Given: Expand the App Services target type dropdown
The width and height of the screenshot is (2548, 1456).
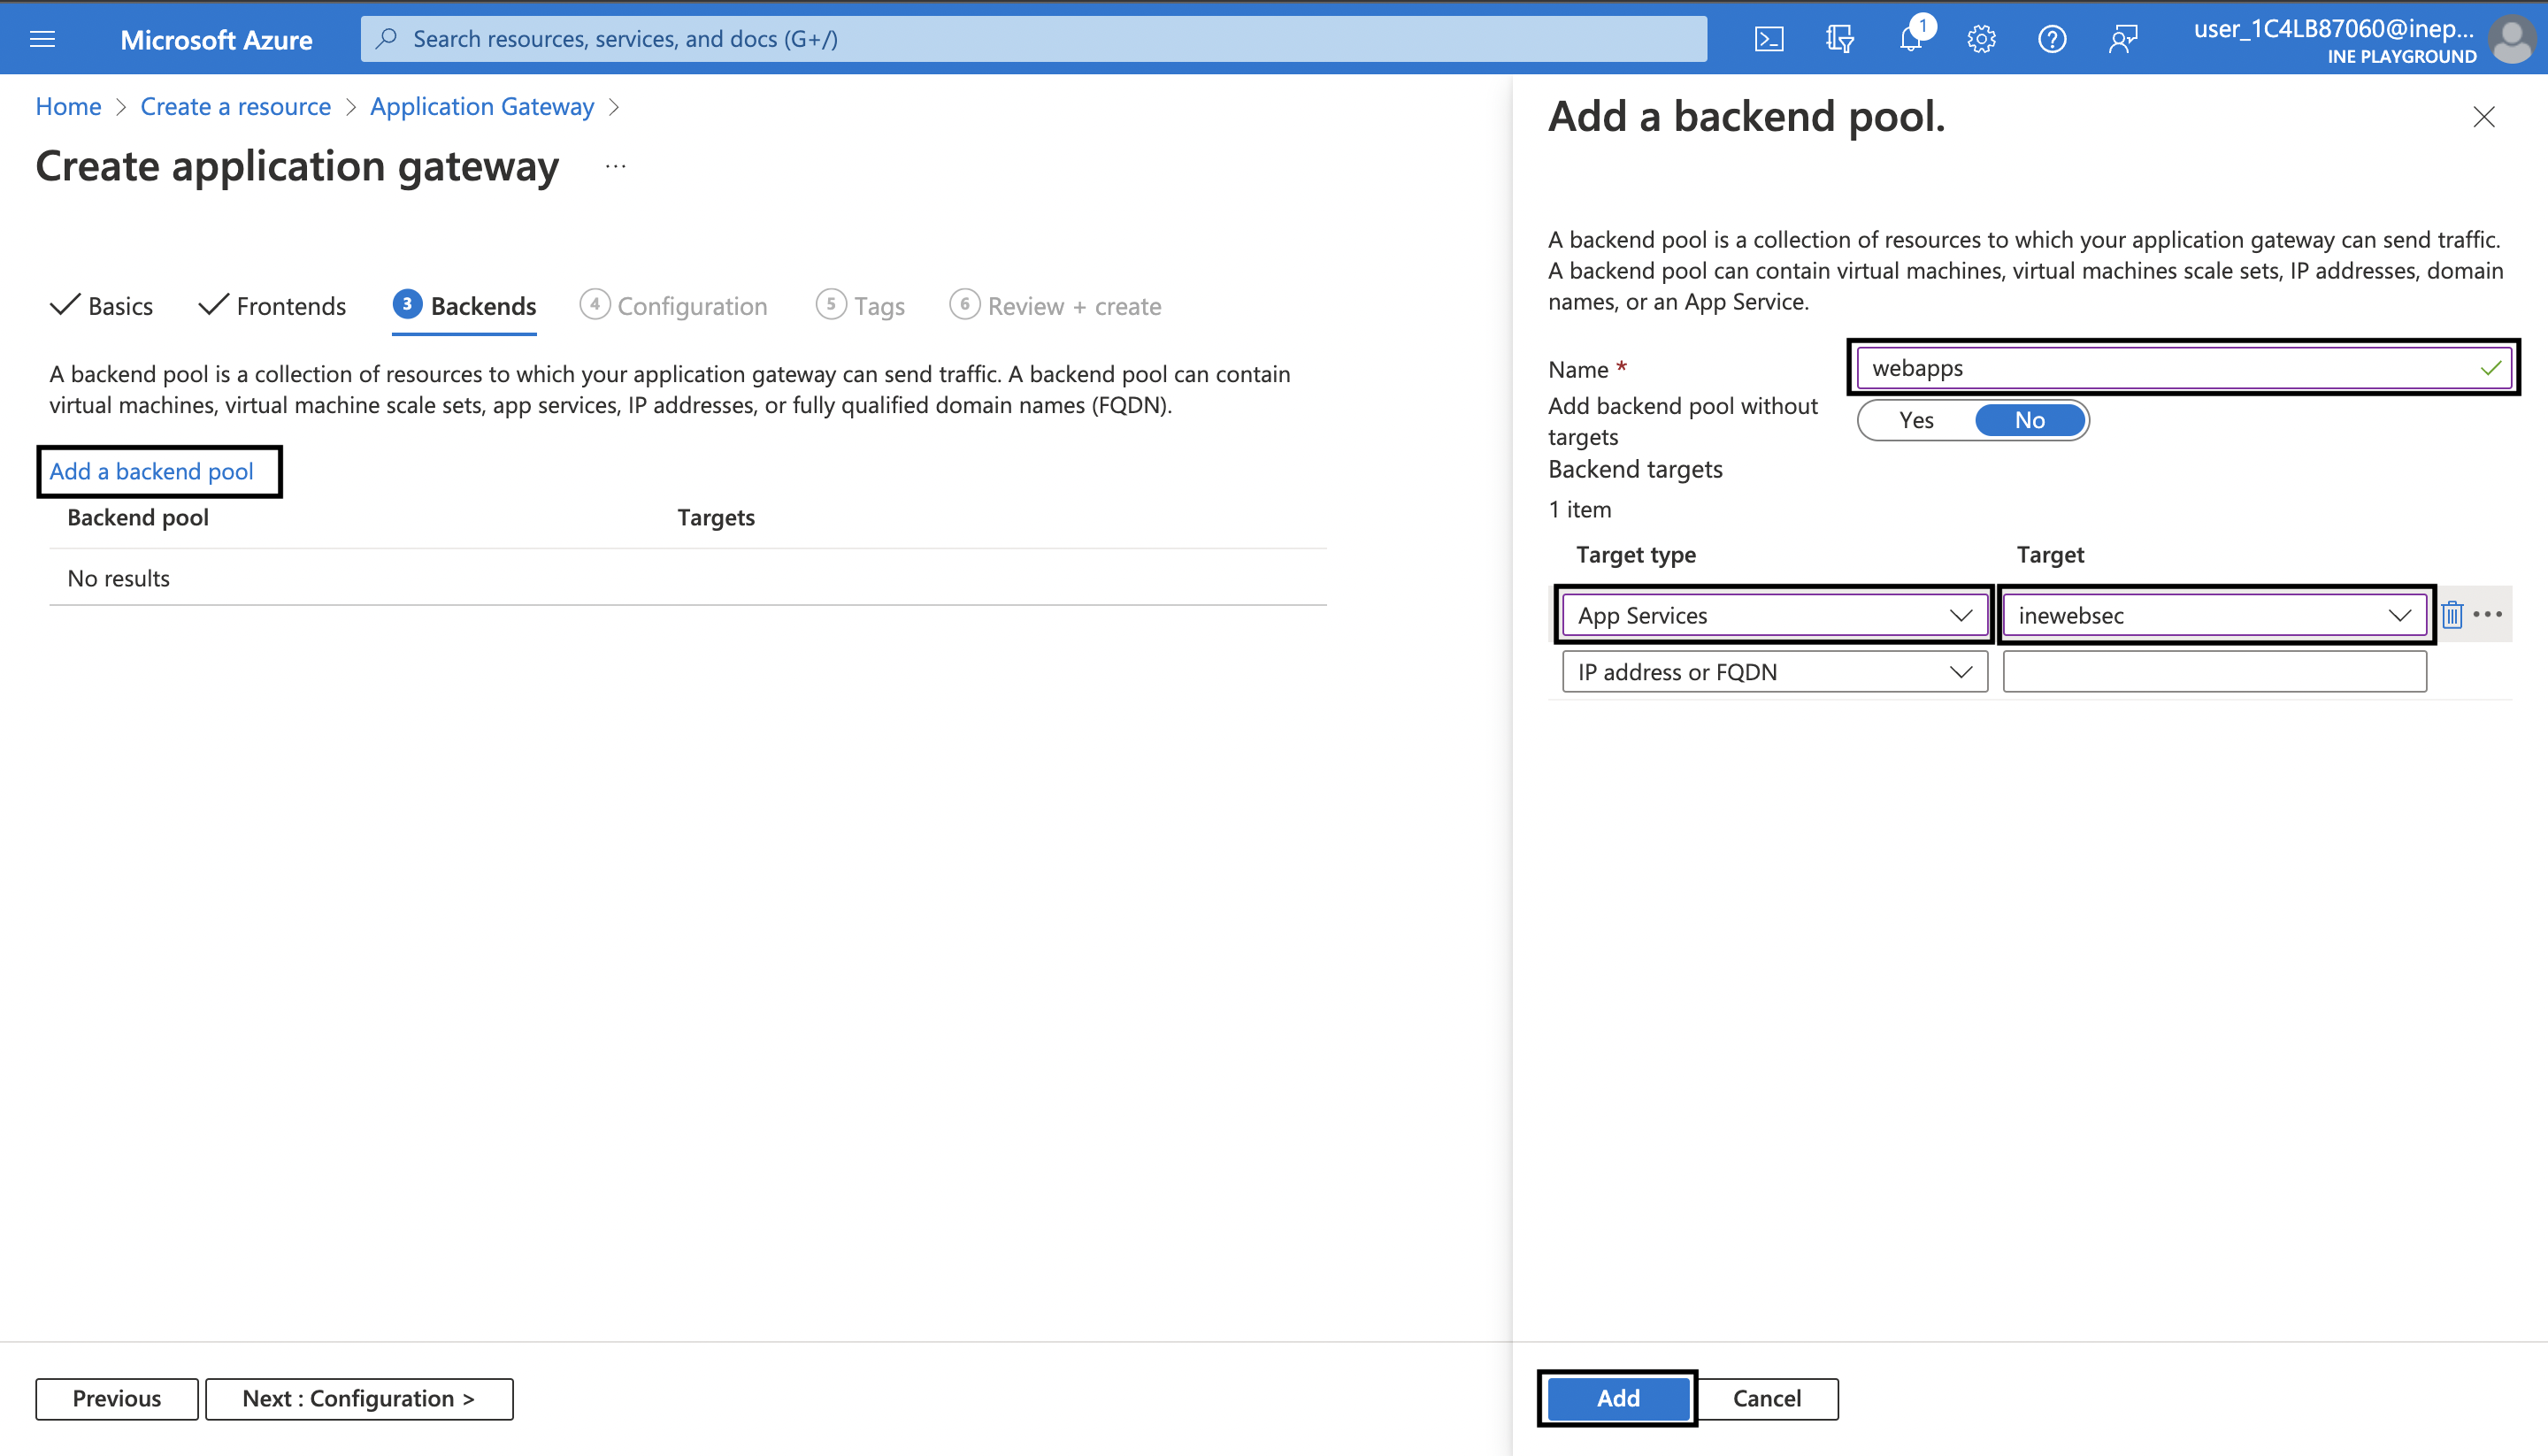Looking at the screenshot, I should [x=1774, y=615].
